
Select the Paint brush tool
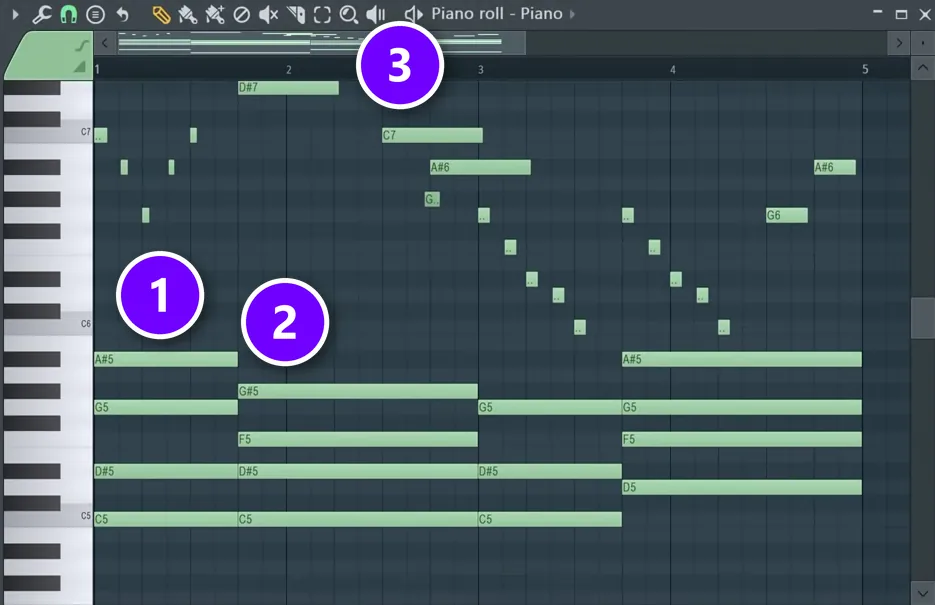188,14
